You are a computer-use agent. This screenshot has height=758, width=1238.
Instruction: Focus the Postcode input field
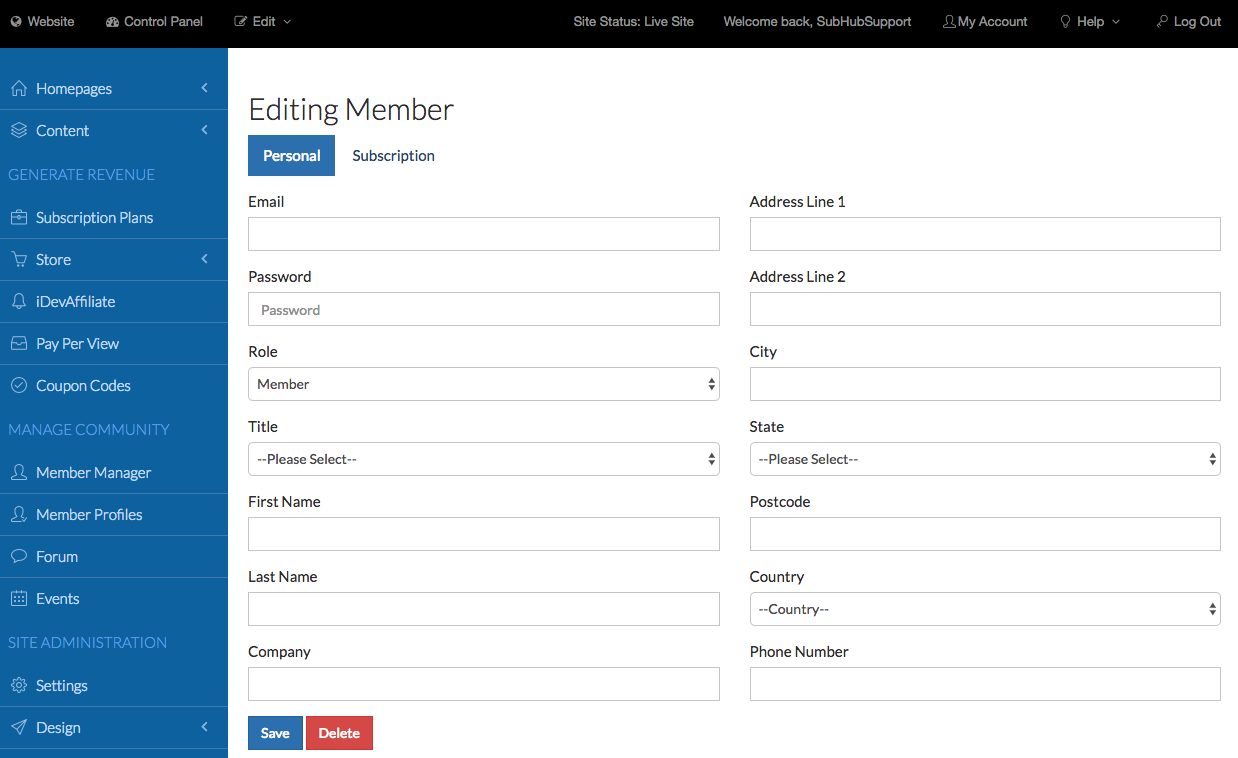click(985, 534)
